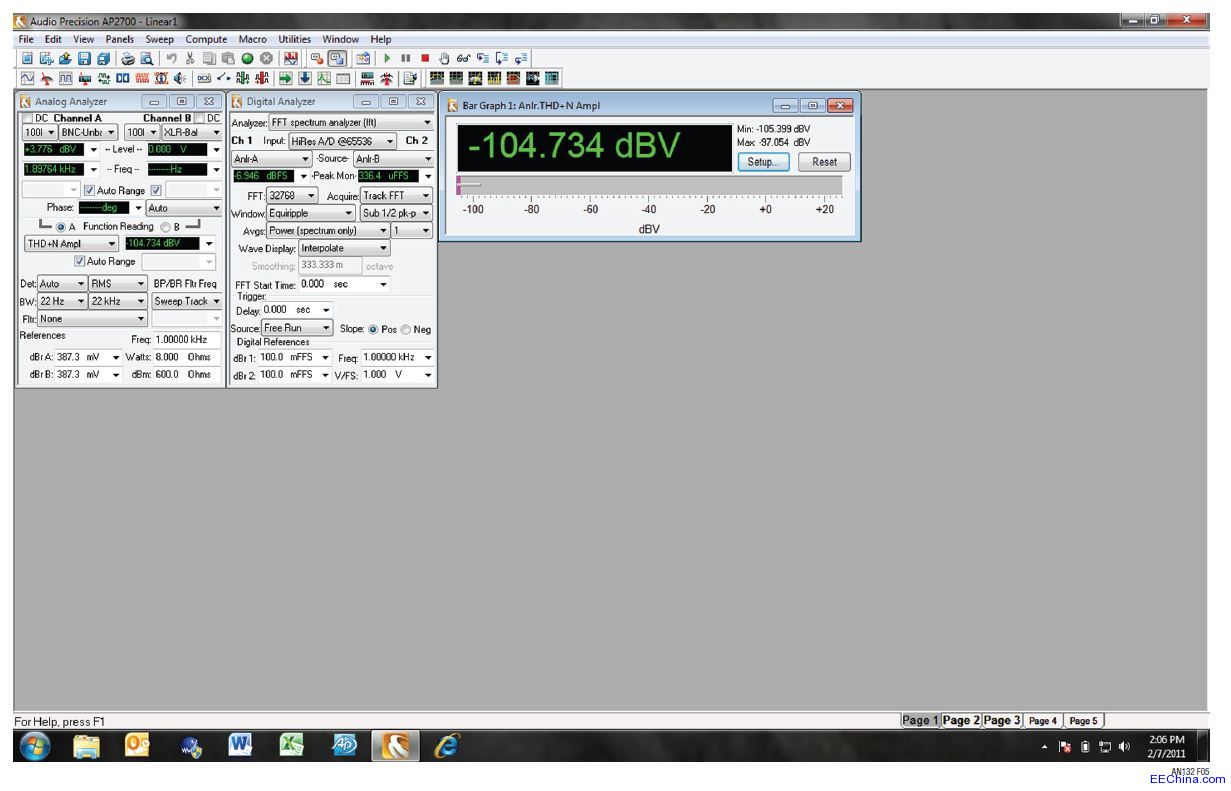Open the XLR-Bal input dropdown
This screenshot has height=791, width=1231.
(192, 132)
